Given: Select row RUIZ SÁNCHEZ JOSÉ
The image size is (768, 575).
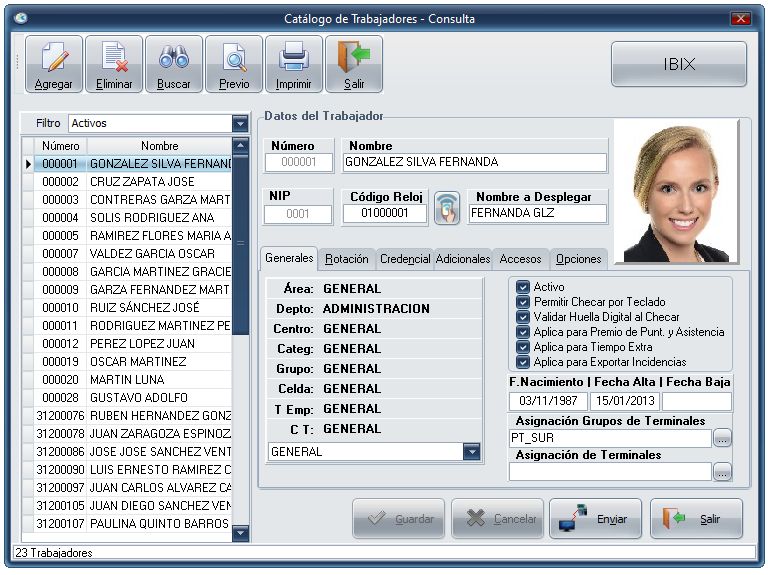Looking at the screenshot, I should pos(132,308).
